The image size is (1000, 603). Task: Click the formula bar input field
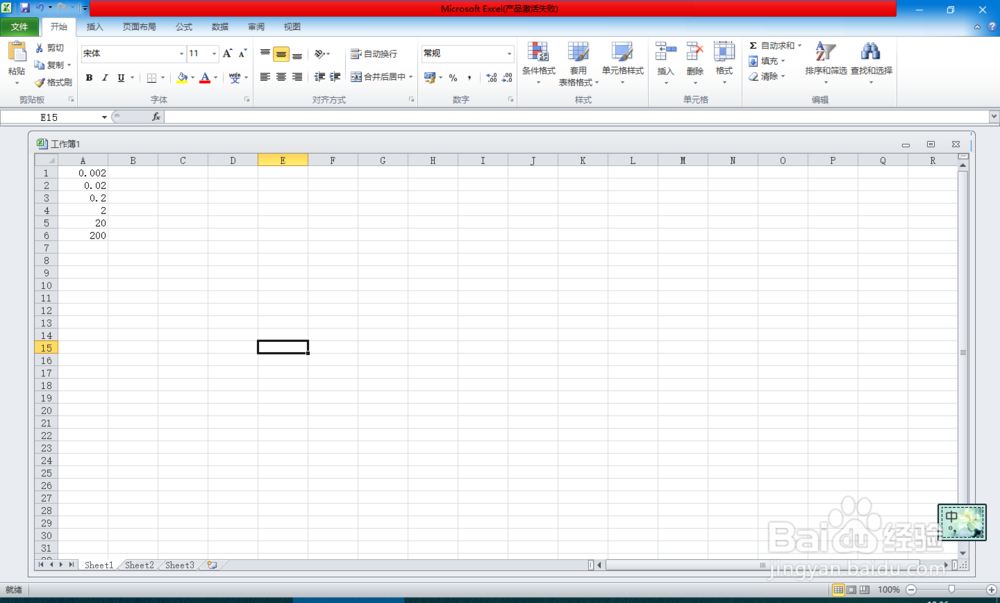tap(577, 117)
